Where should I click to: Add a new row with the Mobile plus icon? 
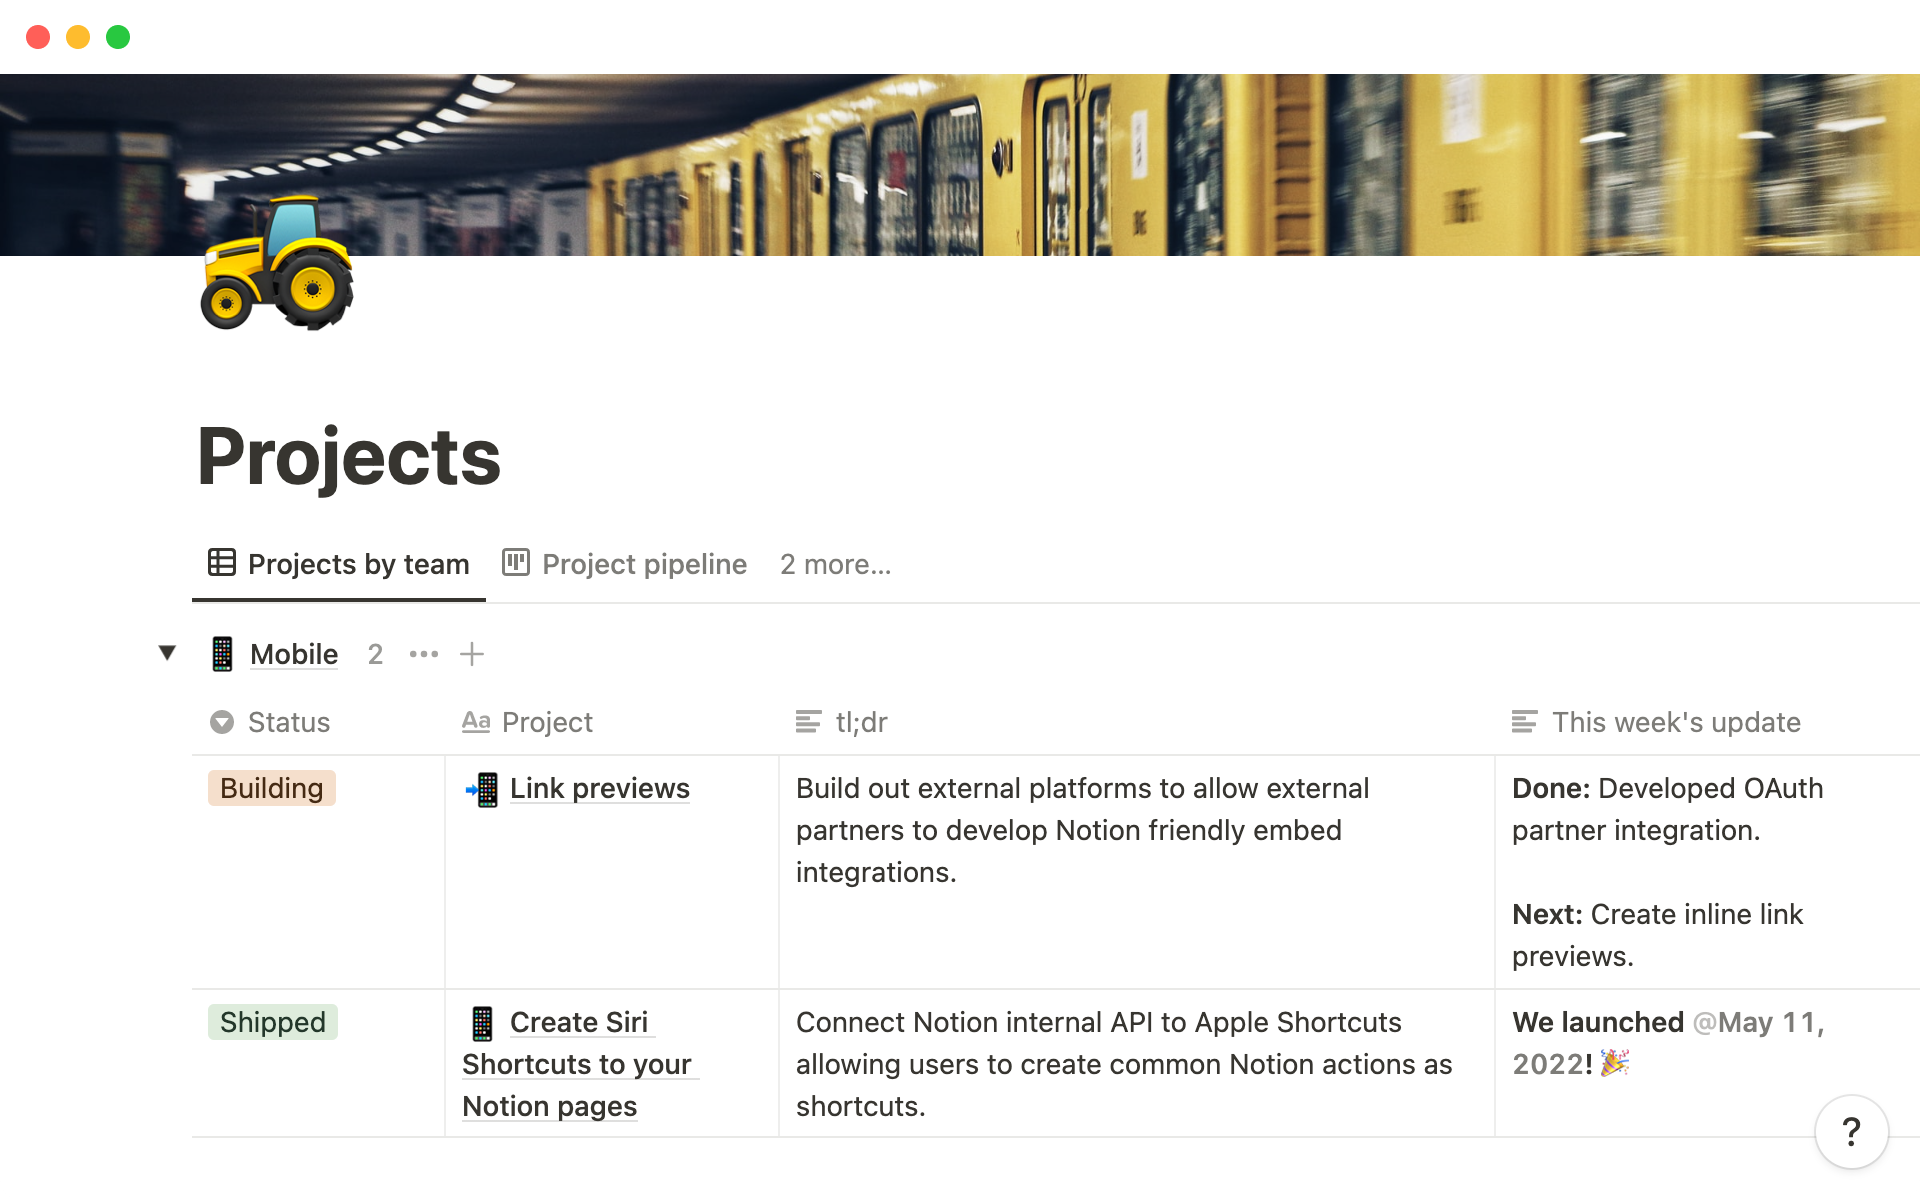(x=472, y=654)
